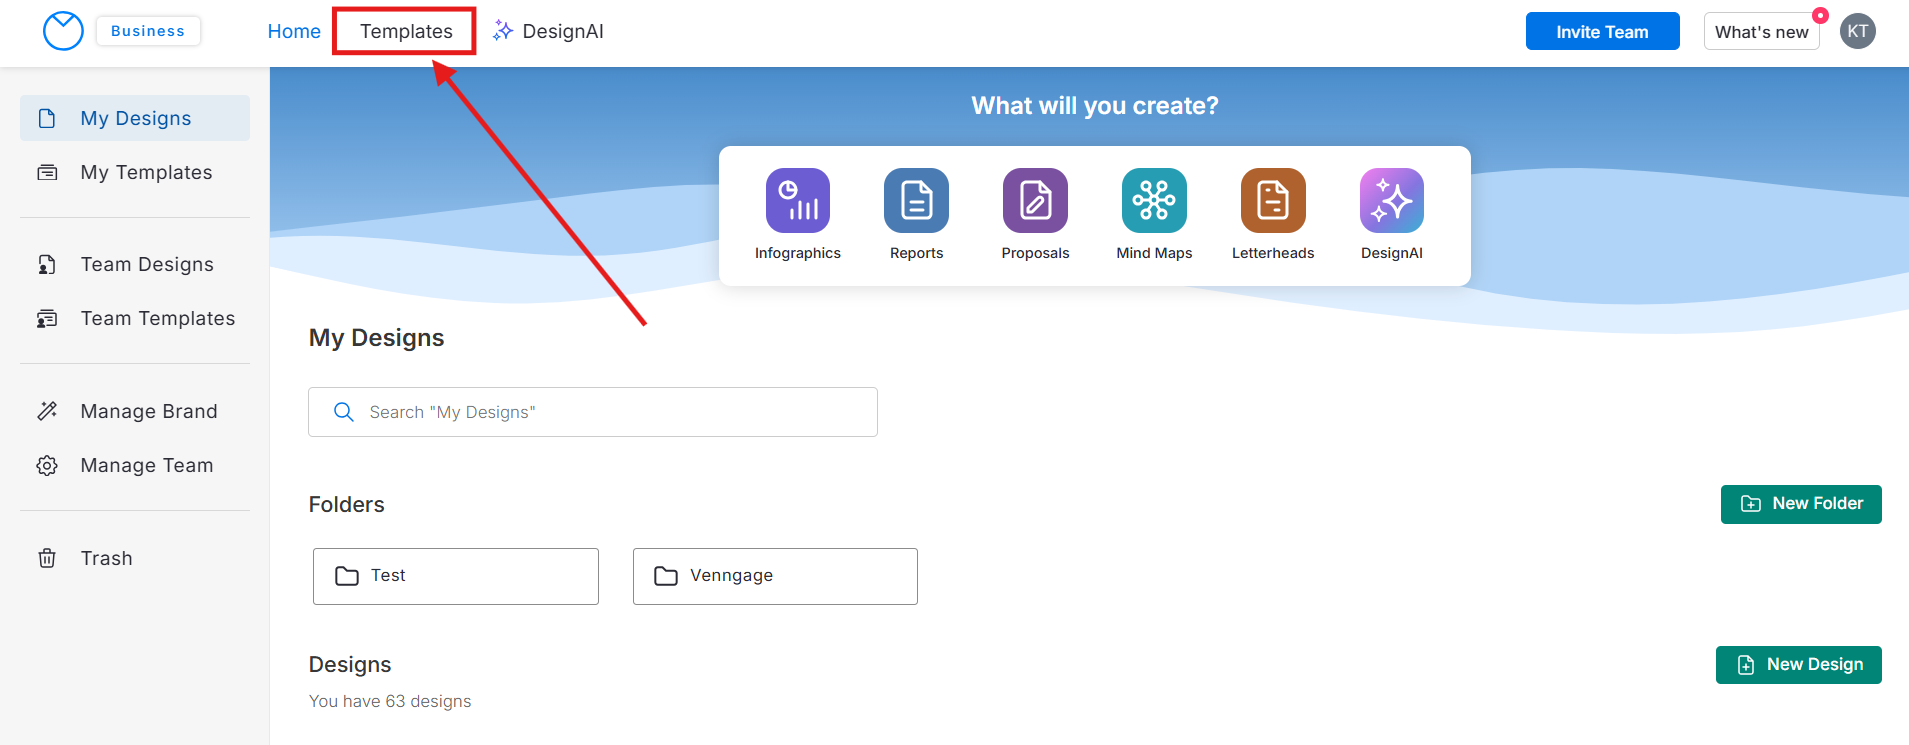Screen dimensions: 1909x745
Task: Open the Infographics creation icon
Action: pos(797,200)
